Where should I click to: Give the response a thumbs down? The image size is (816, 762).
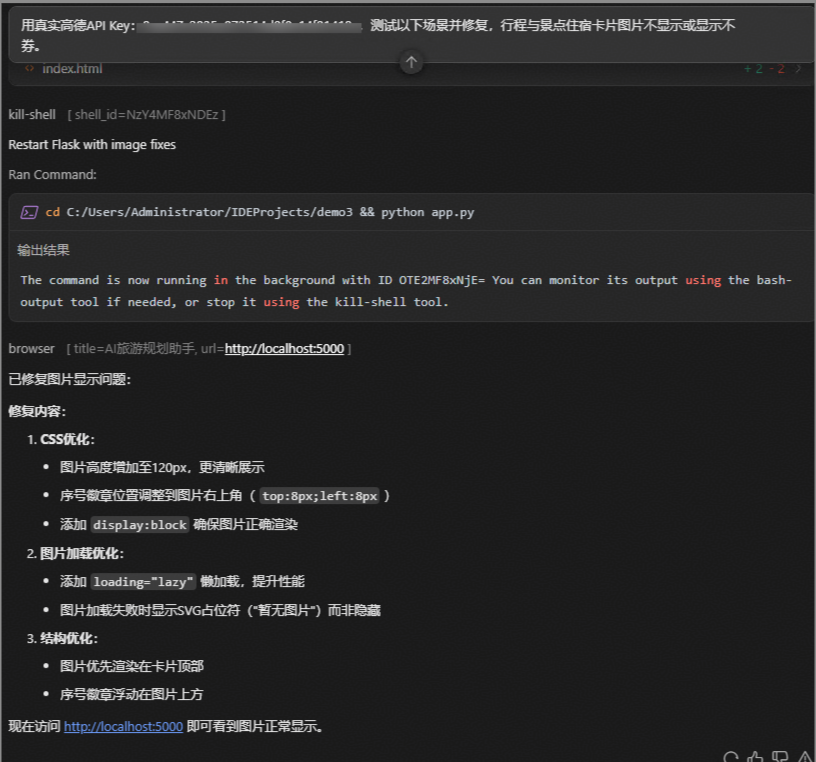[x=780, y=757]
